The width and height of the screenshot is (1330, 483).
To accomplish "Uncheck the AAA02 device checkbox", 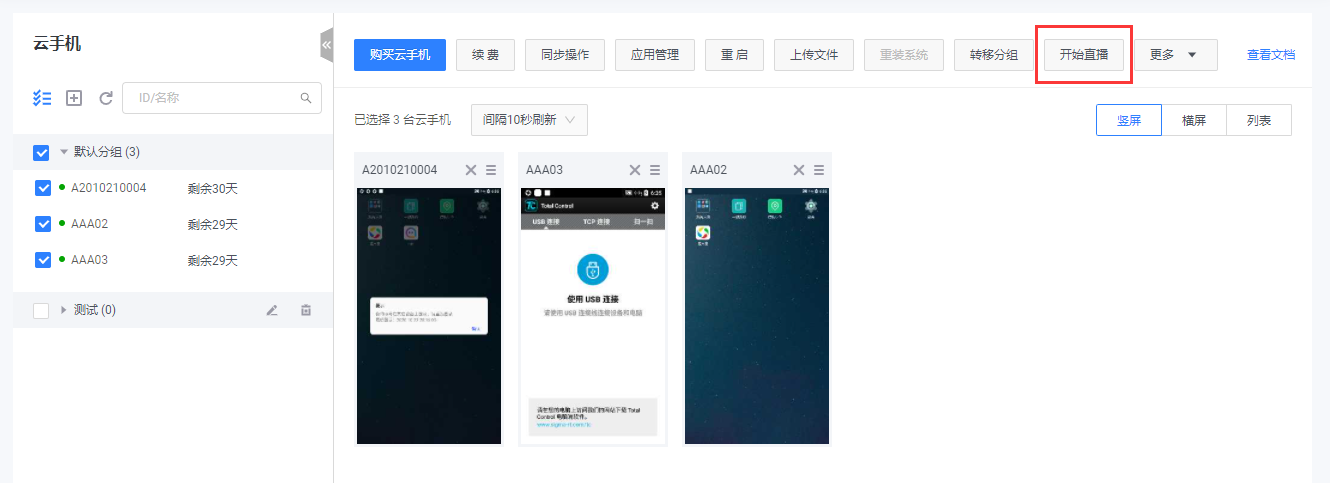I will (43, 224).
